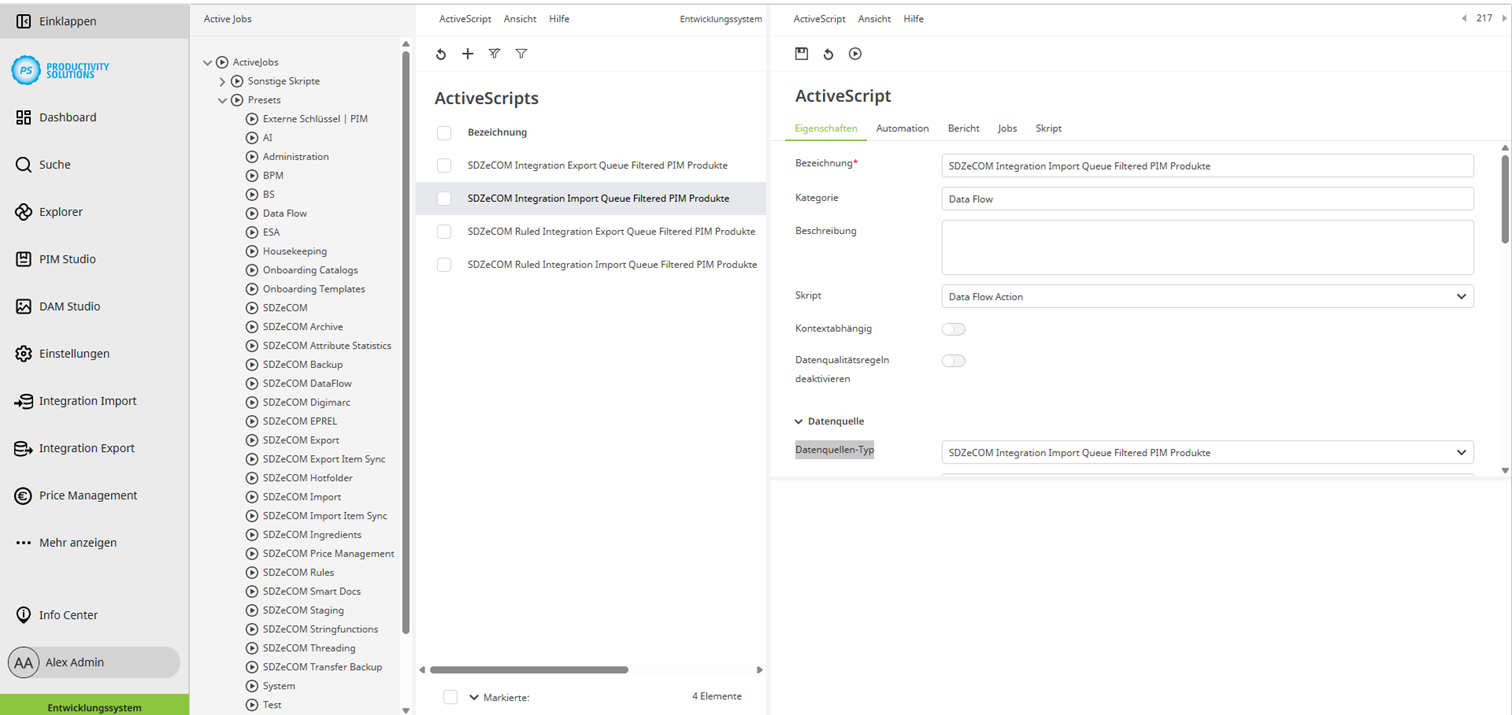
Task: Collapse the Presets tree node
Action: pyautogui.click(x=222, y=99)
